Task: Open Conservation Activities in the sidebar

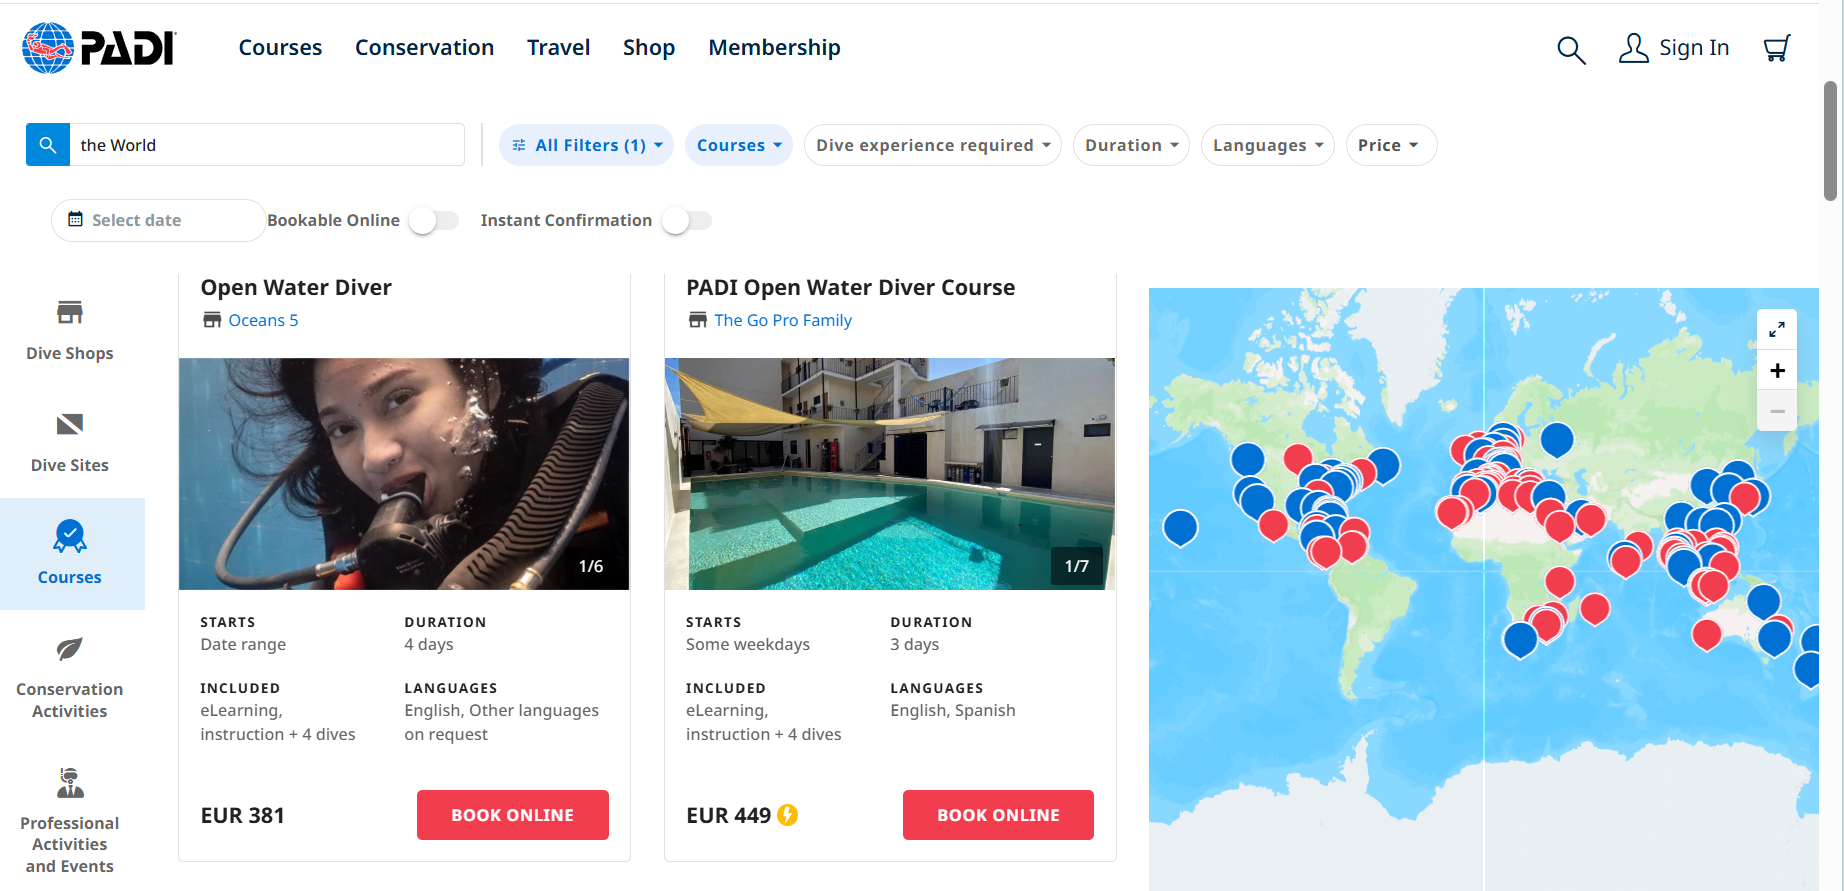Action: pos(70,679)
